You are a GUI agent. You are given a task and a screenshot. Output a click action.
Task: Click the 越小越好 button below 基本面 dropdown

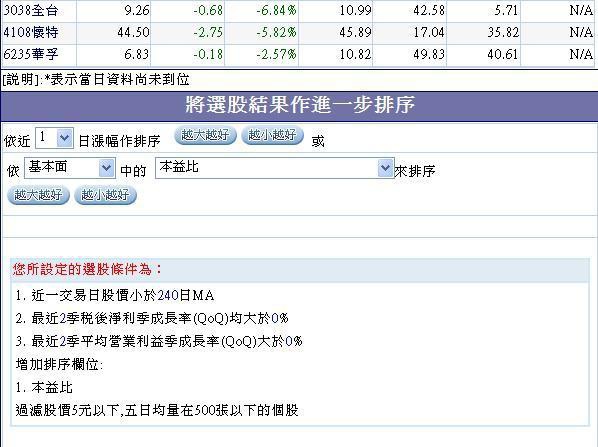pyautogui.click(x=105, y=195)
